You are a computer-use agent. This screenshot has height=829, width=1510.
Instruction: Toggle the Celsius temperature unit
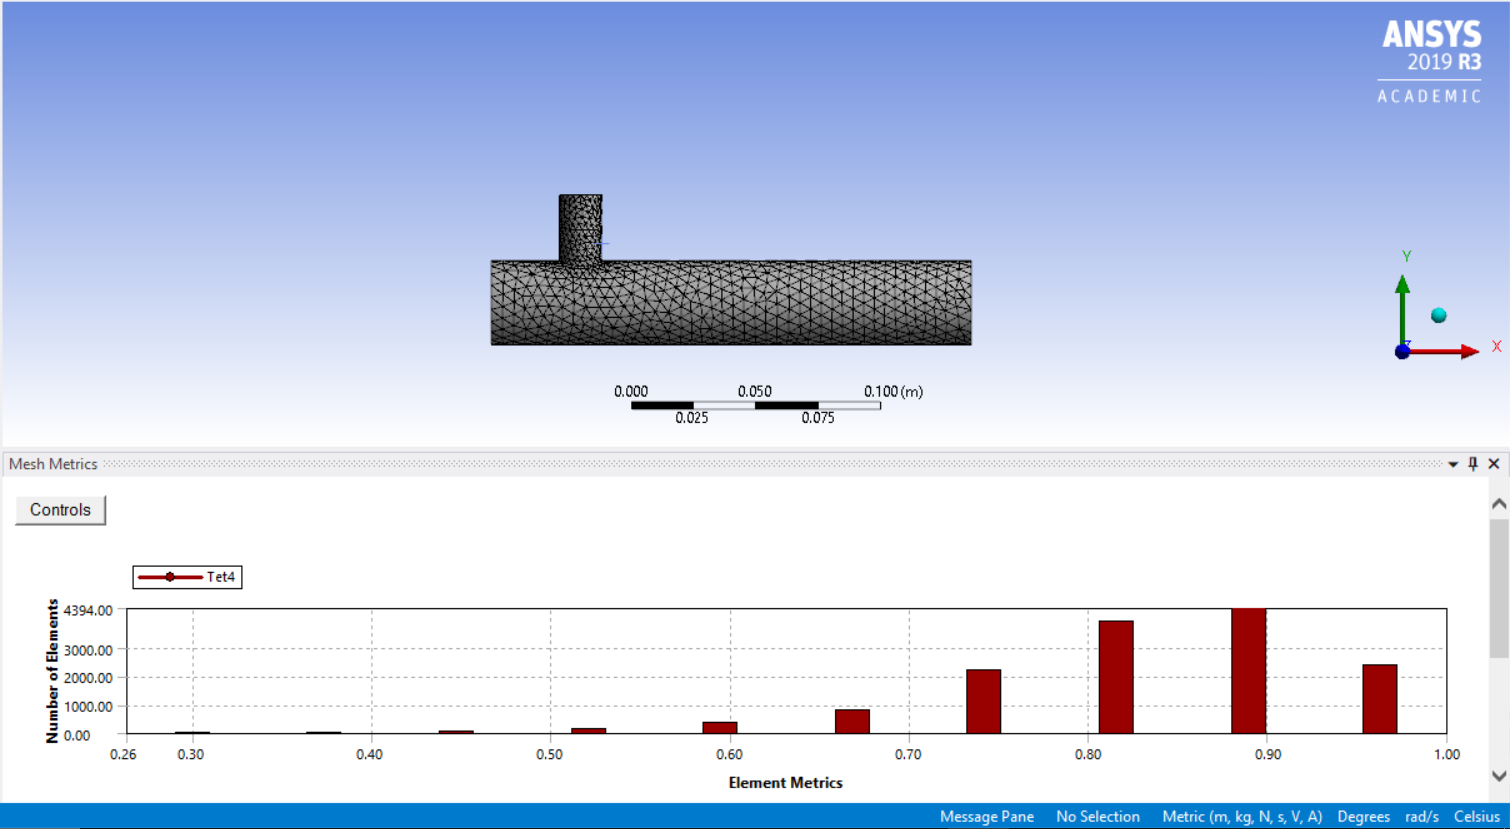click(1475, 816)
